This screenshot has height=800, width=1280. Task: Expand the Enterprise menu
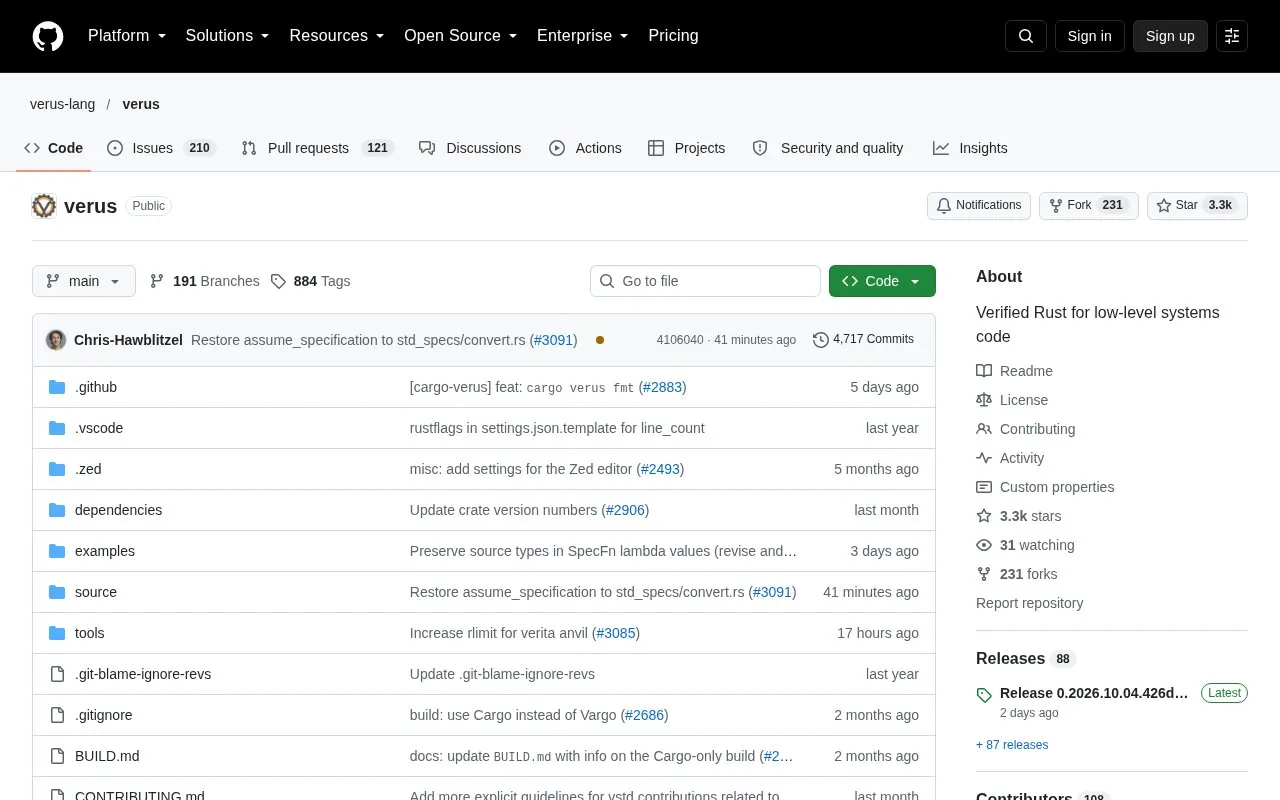click(x=582, y=36)
